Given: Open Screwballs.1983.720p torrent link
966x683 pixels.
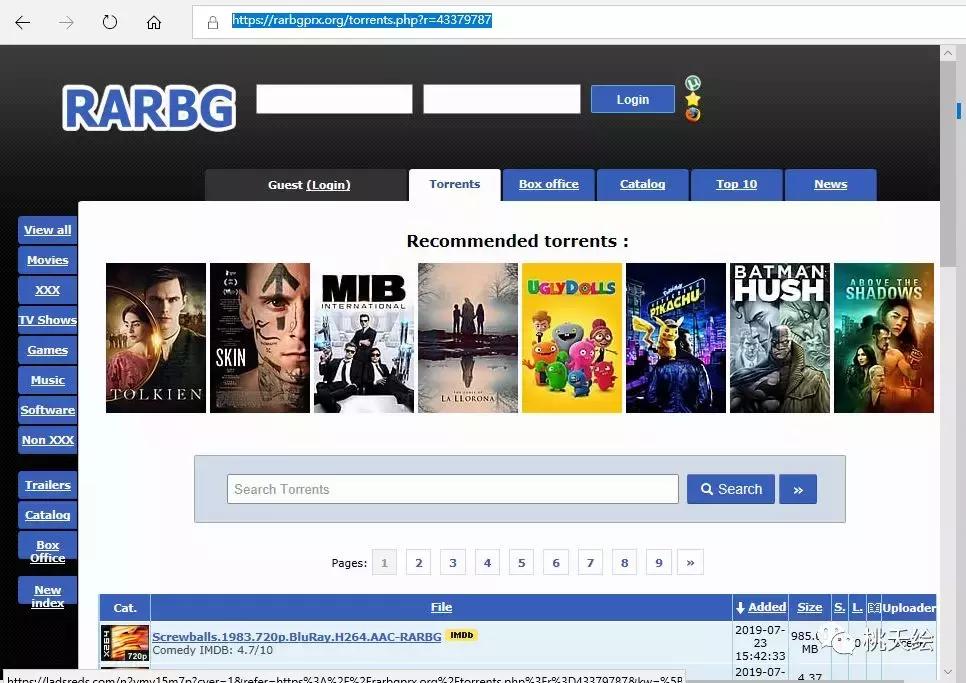Looking at the screenshot, I should tap(296, 636).
